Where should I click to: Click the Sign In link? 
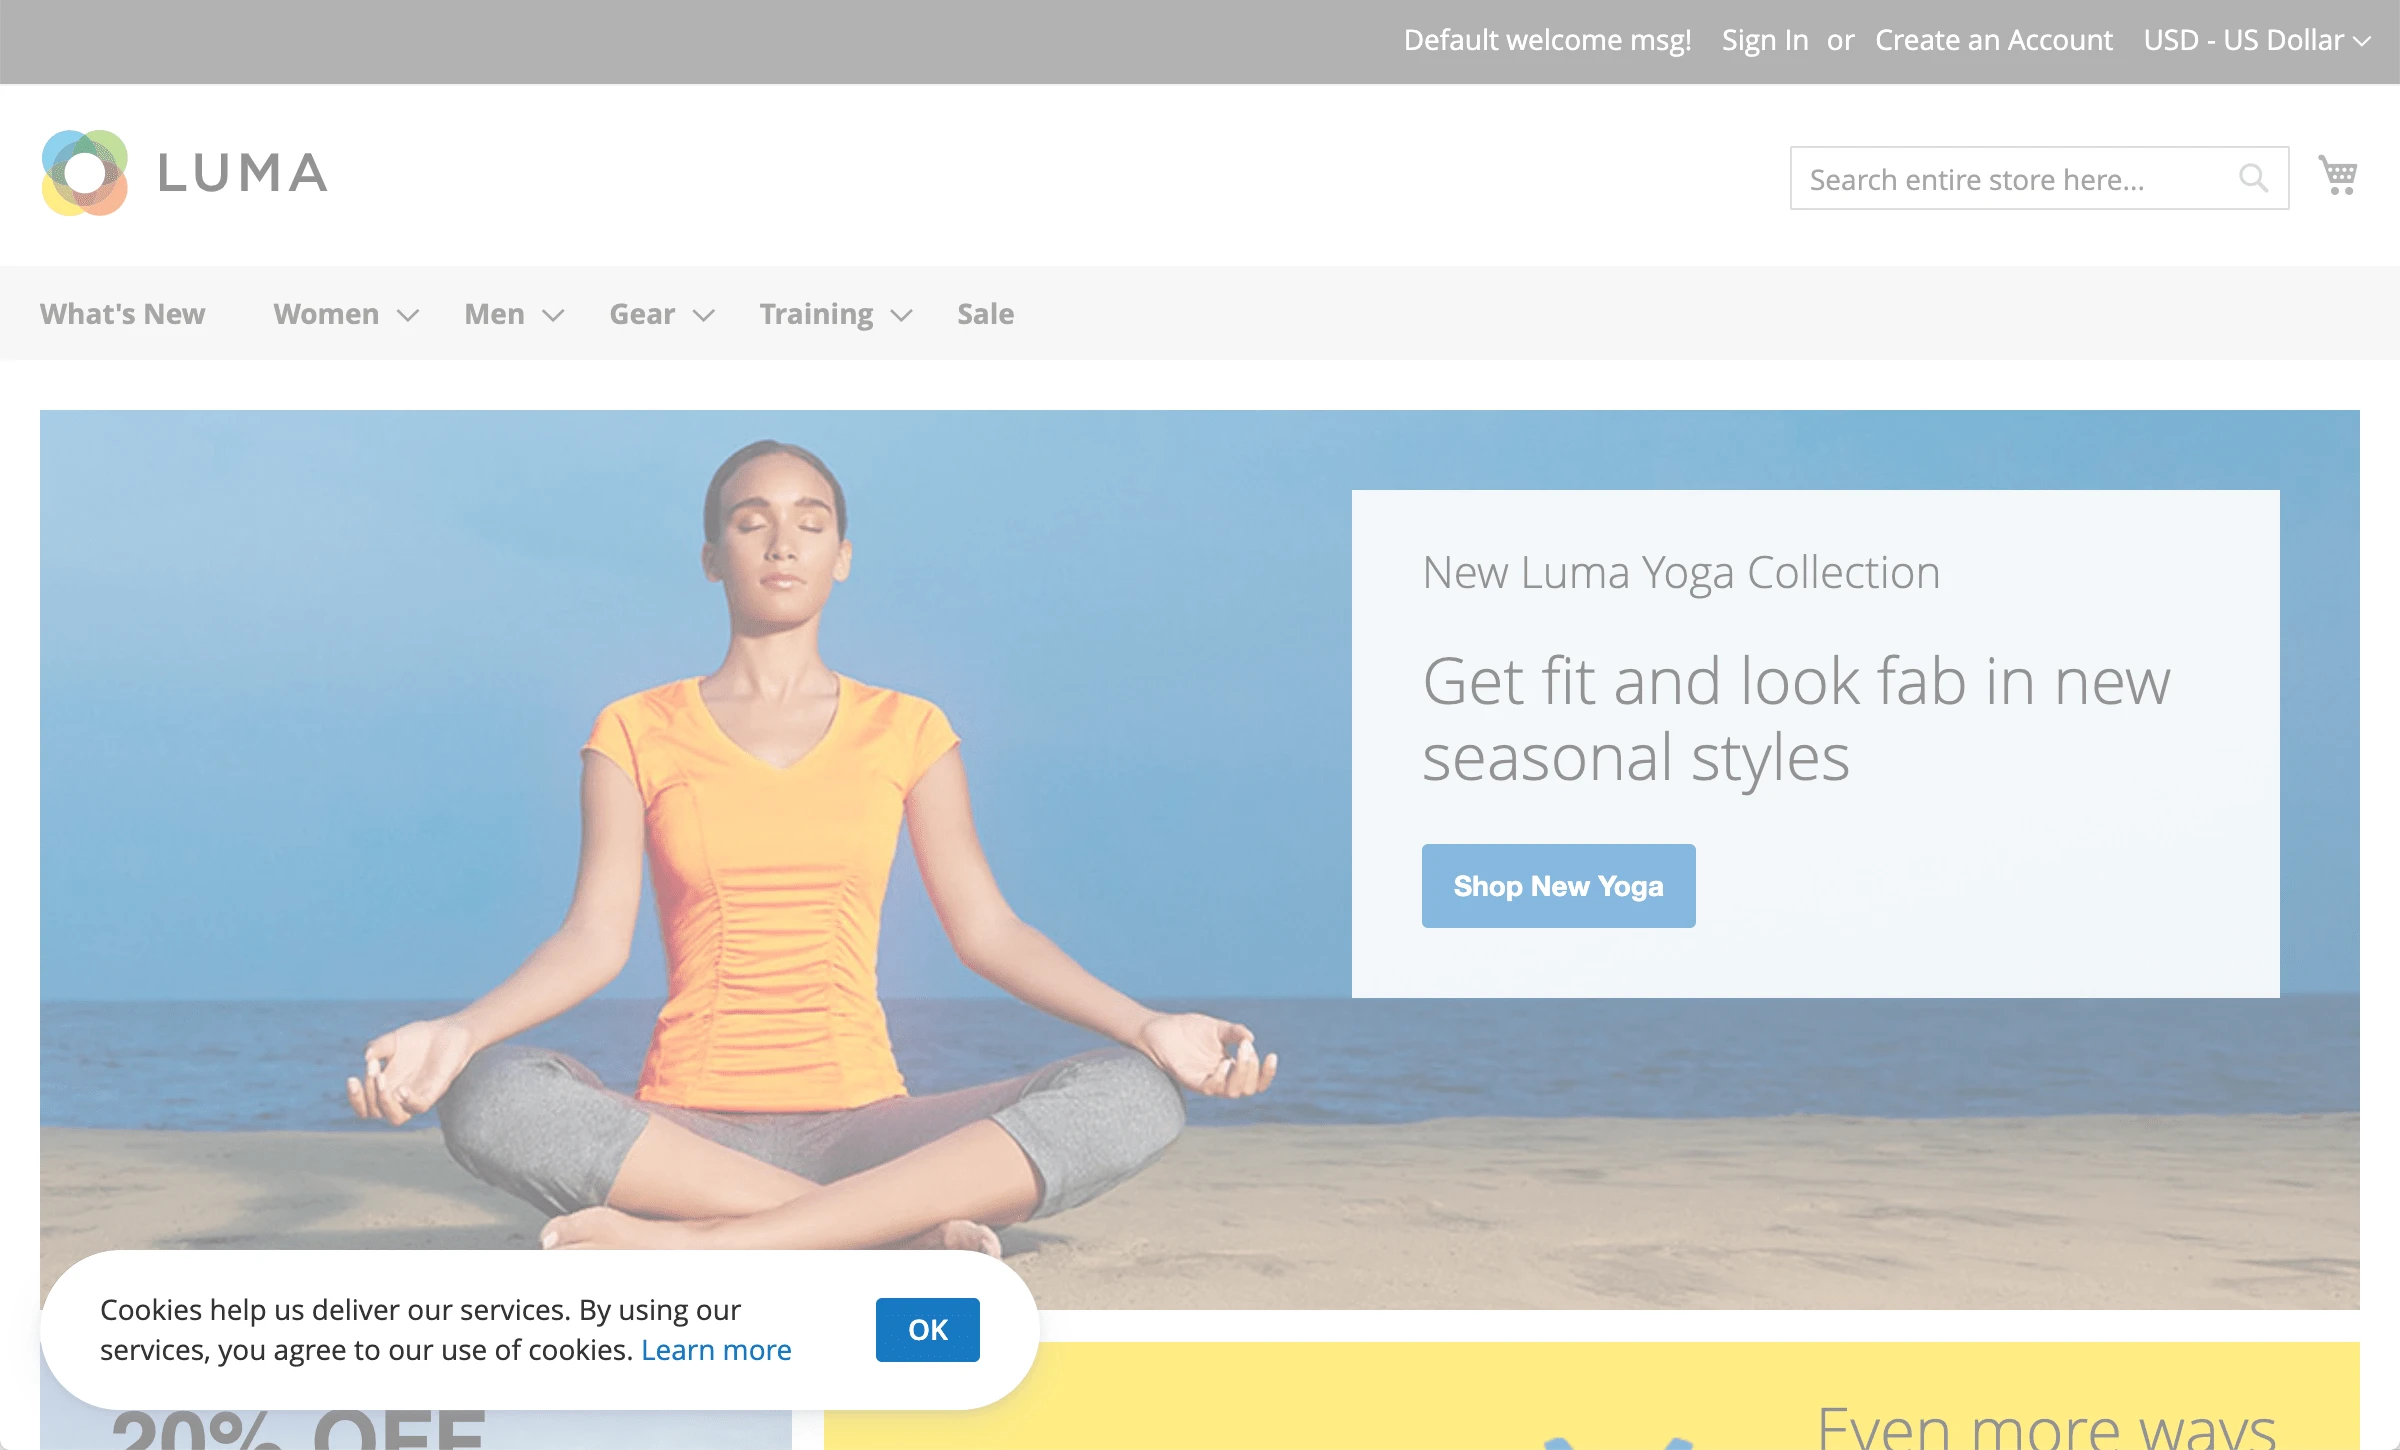pos(1764,40)
